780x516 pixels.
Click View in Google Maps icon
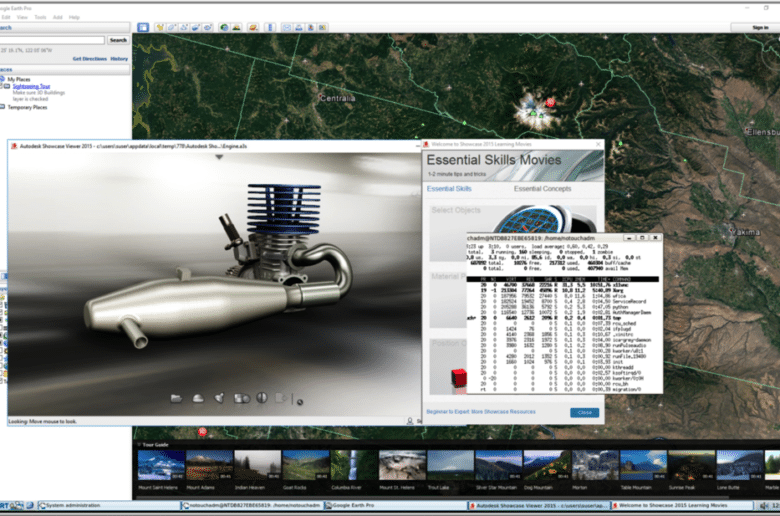[x=323, y=27]
